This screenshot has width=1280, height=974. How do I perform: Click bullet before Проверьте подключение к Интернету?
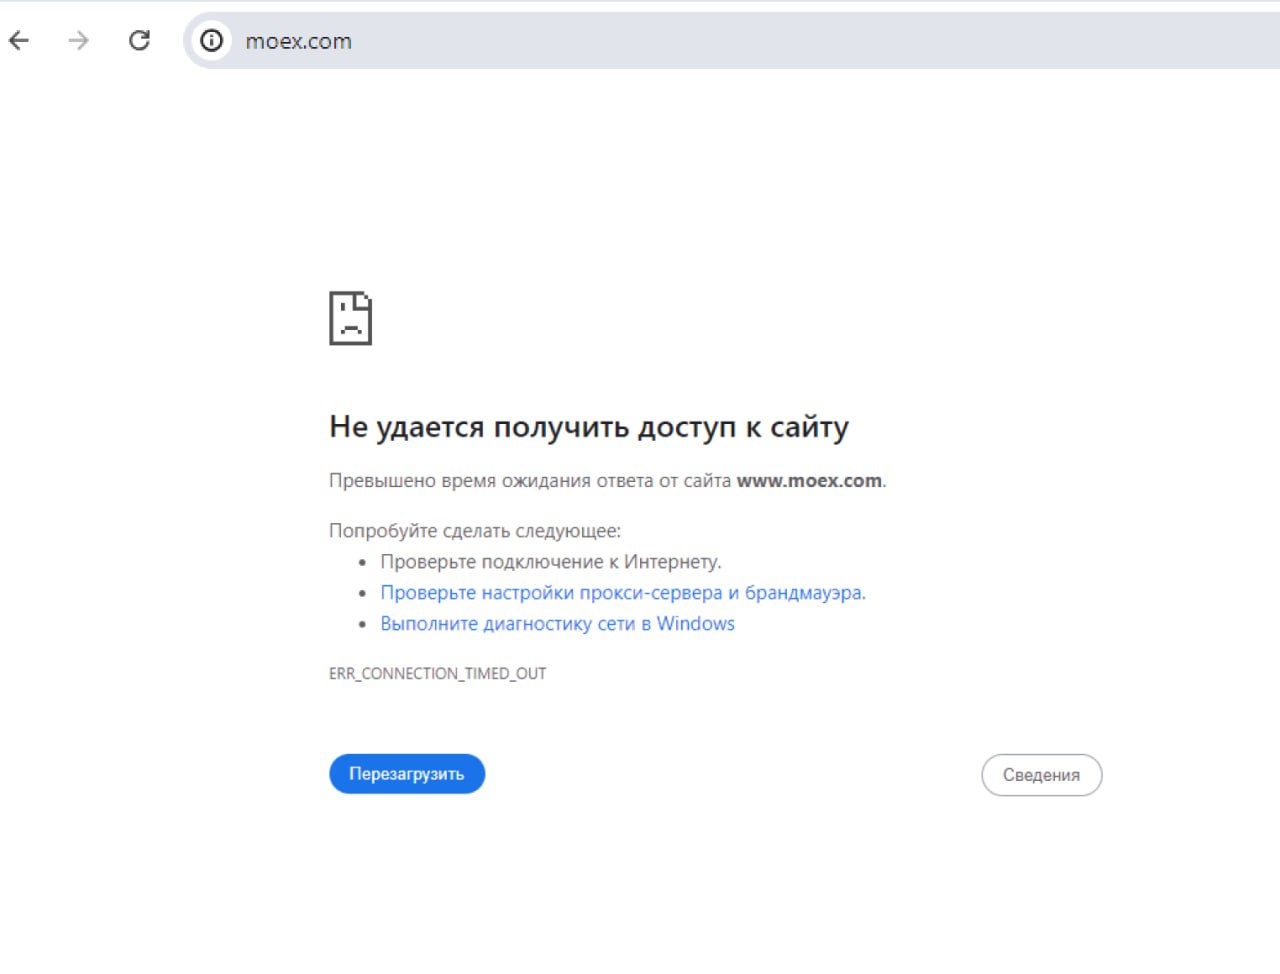[x=363, y=563]
